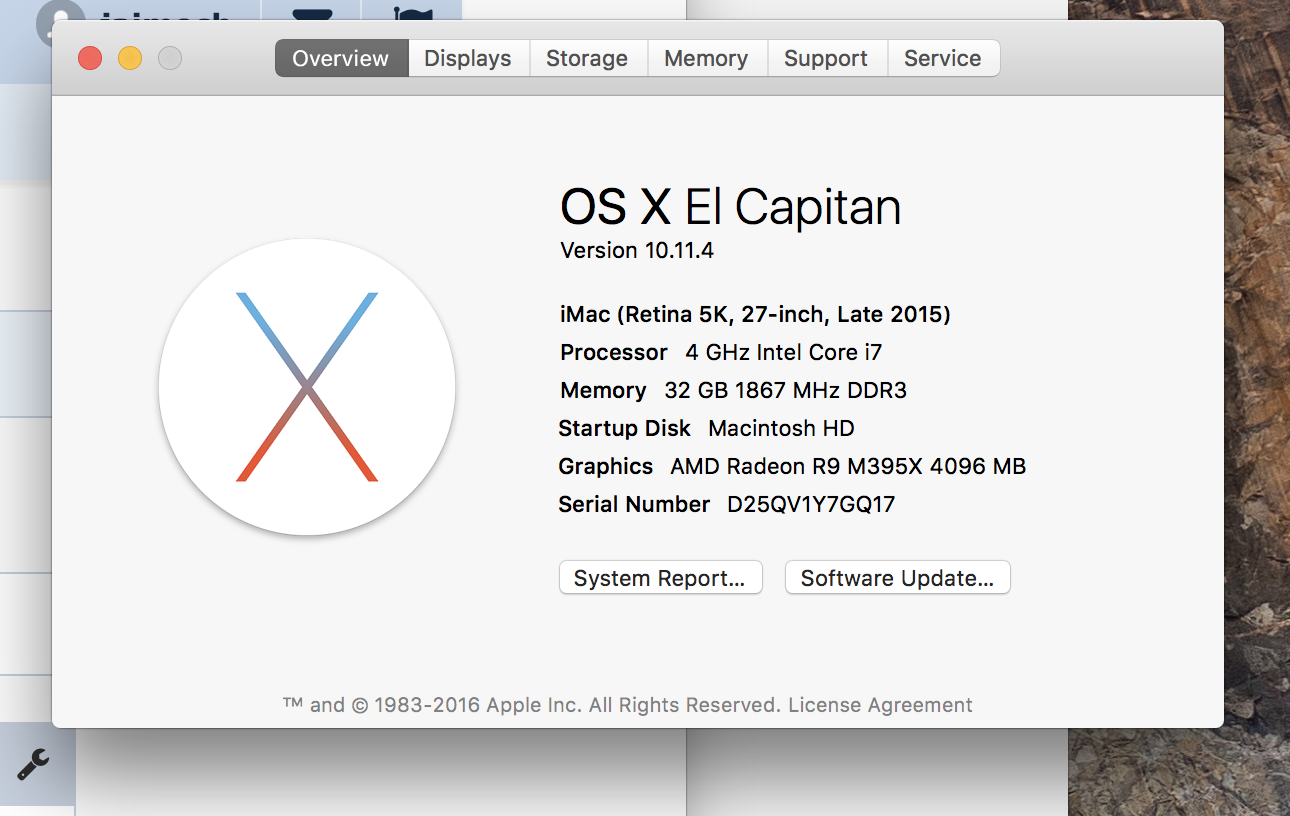Click the 32 GB 1867 MHz DDR3 value

point(786,390)
